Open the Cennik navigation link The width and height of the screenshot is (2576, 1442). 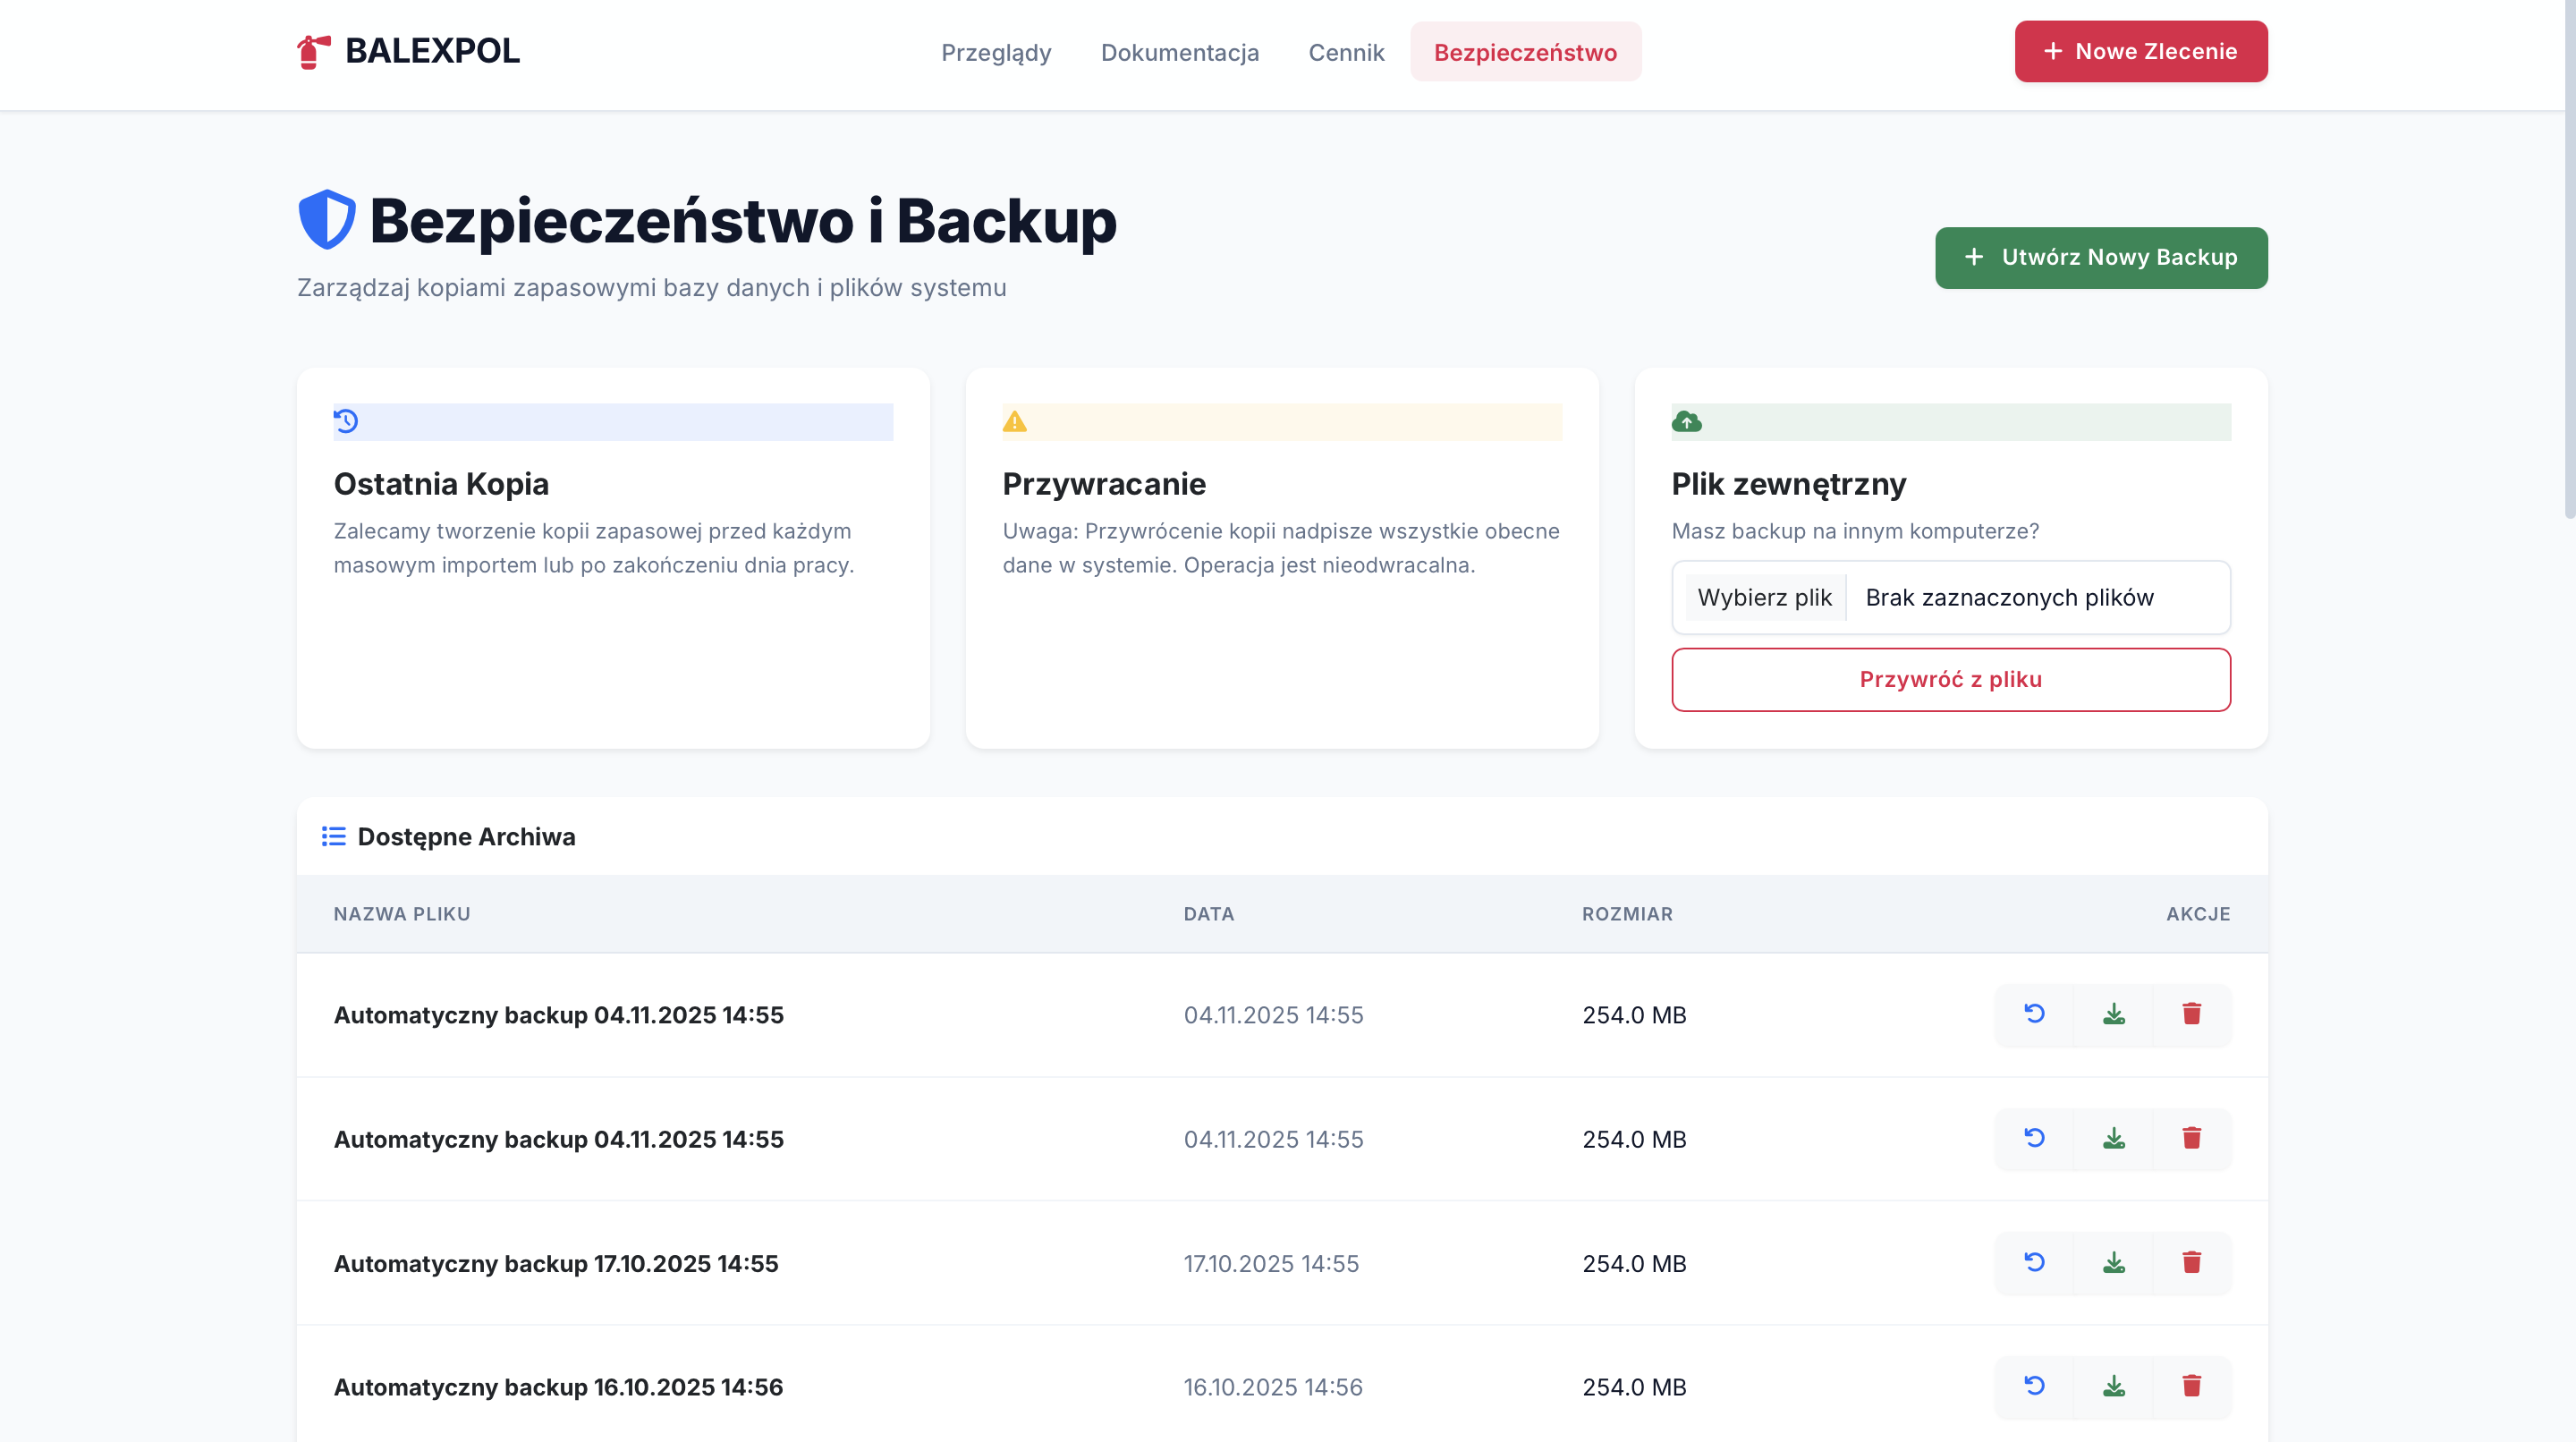click(x=1346, y=52)
